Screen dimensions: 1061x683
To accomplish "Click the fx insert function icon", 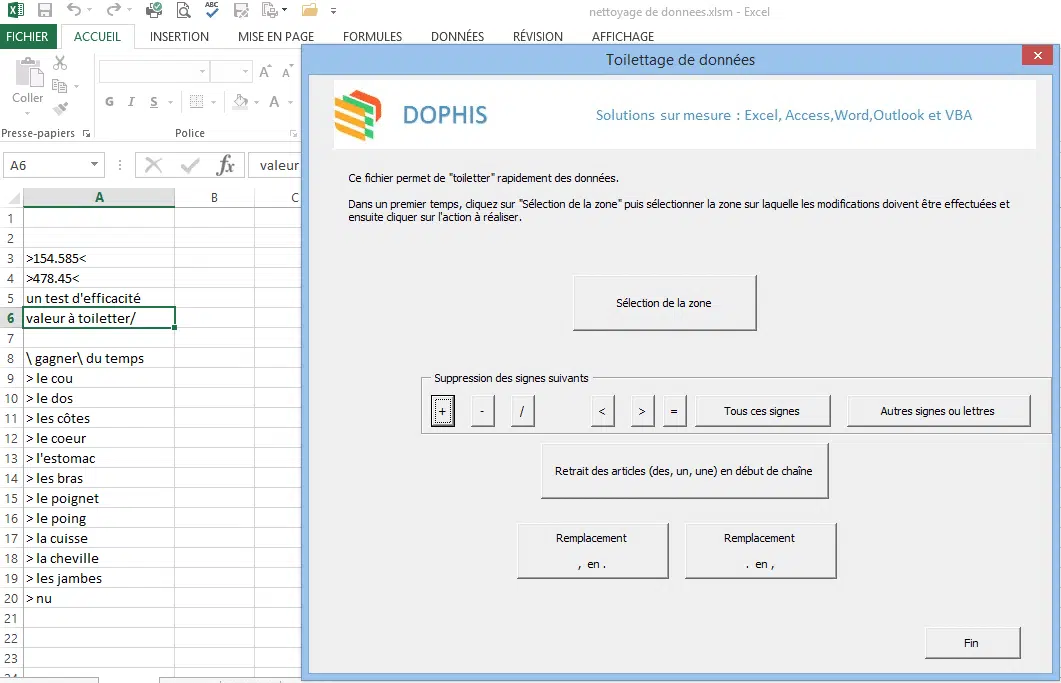I will coord(226,166).
